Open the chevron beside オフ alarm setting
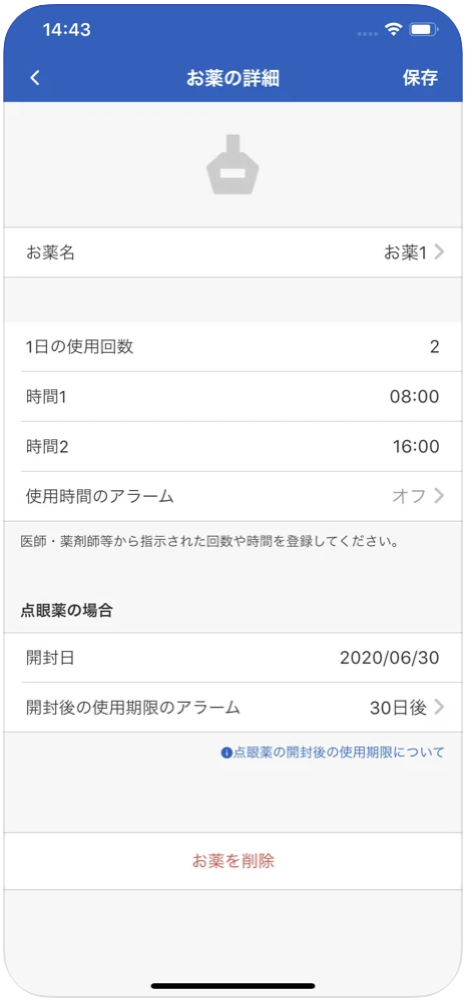The height and width of the screenshot is (1000, 466). coord(439,496)
